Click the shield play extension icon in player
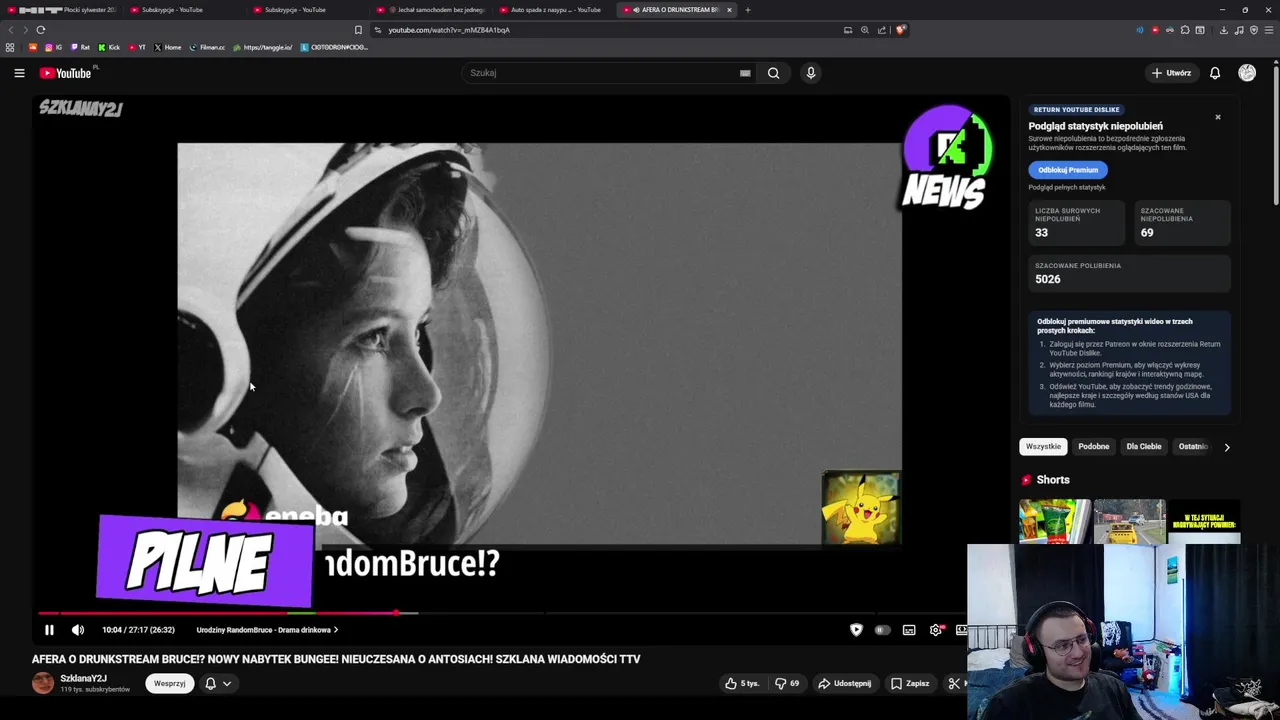 pyautogui.click(x=856, y=630)
